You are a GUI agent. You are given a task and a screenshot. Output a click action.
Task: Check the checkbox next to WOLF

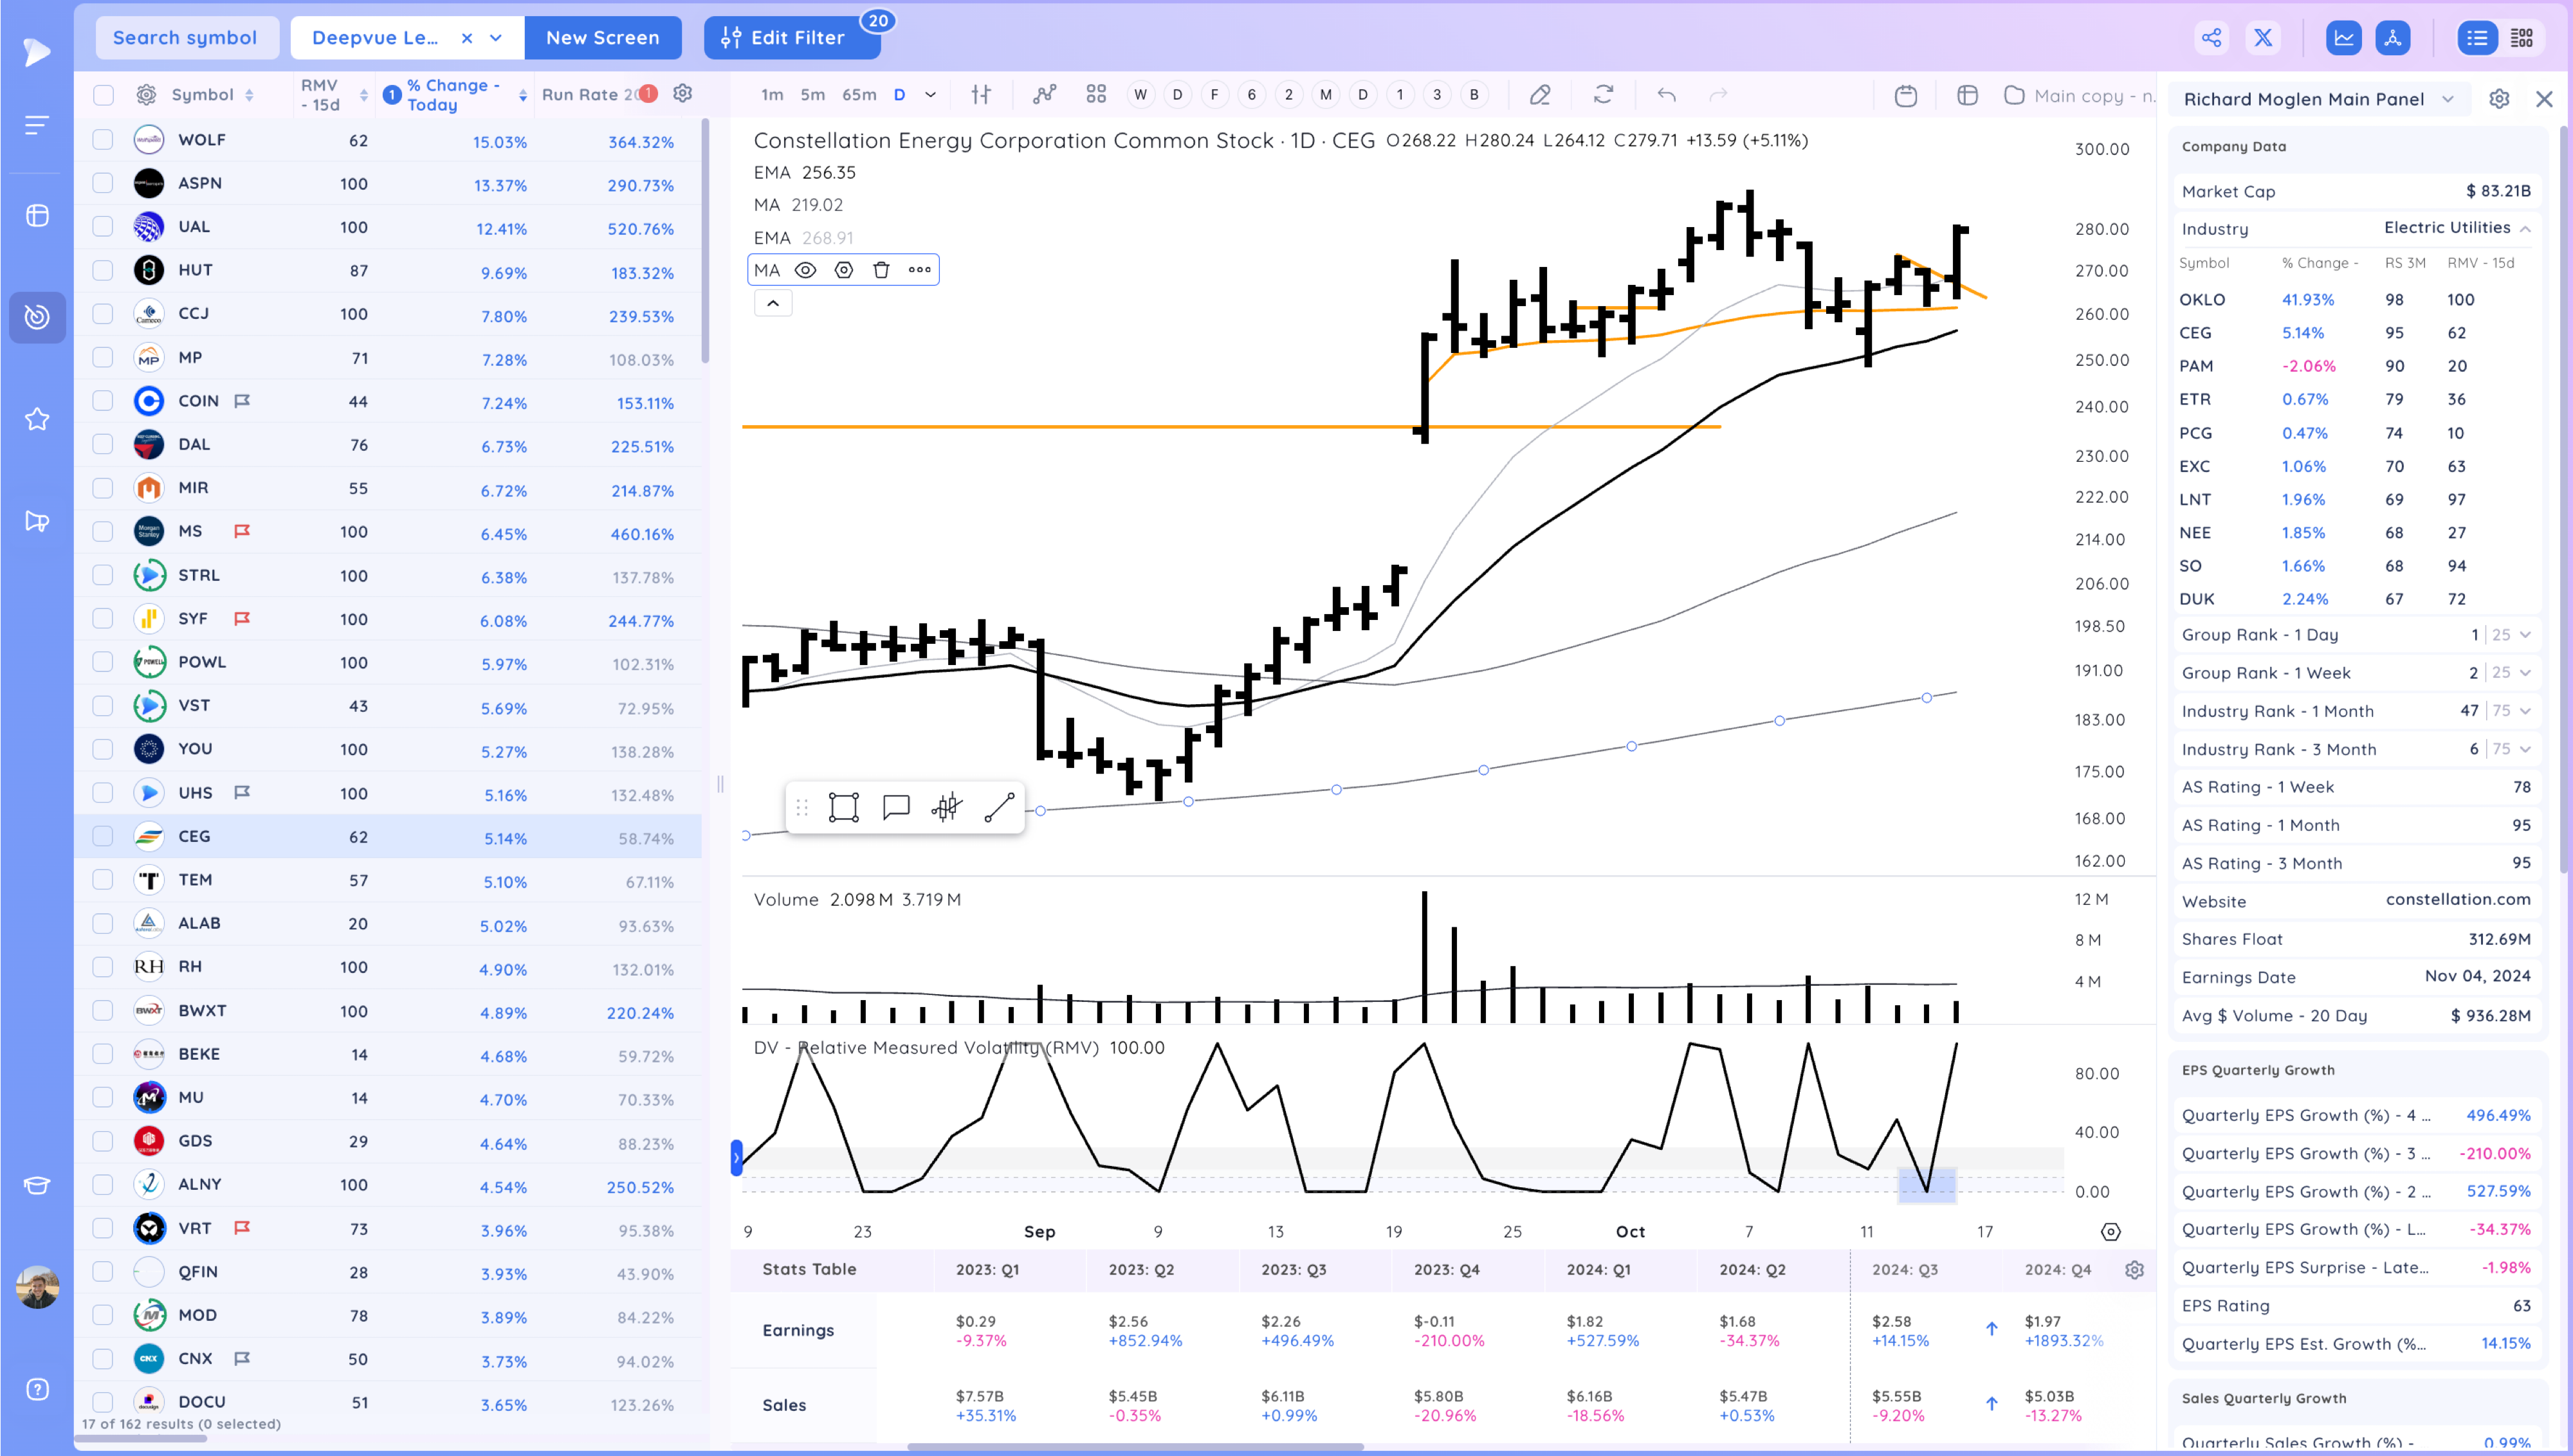click(x=103, y=140)
